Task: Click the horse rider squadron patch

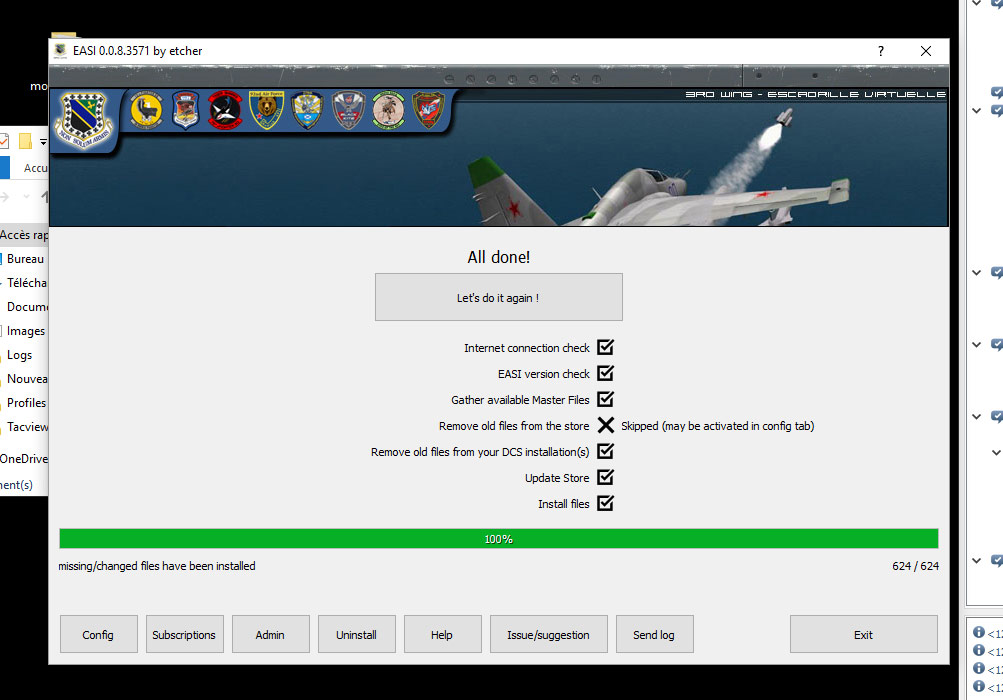Action: pyautogui.click(x=388, y=110)
